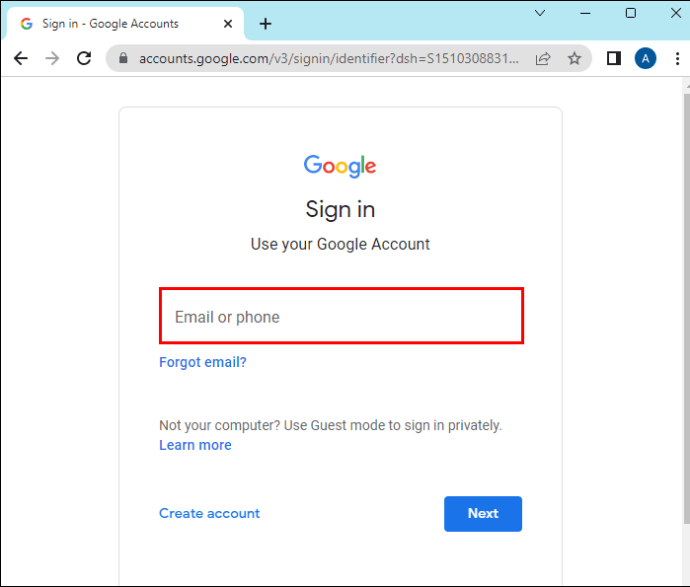
Task: View site information via lock icon
Action: coord(123,59)
